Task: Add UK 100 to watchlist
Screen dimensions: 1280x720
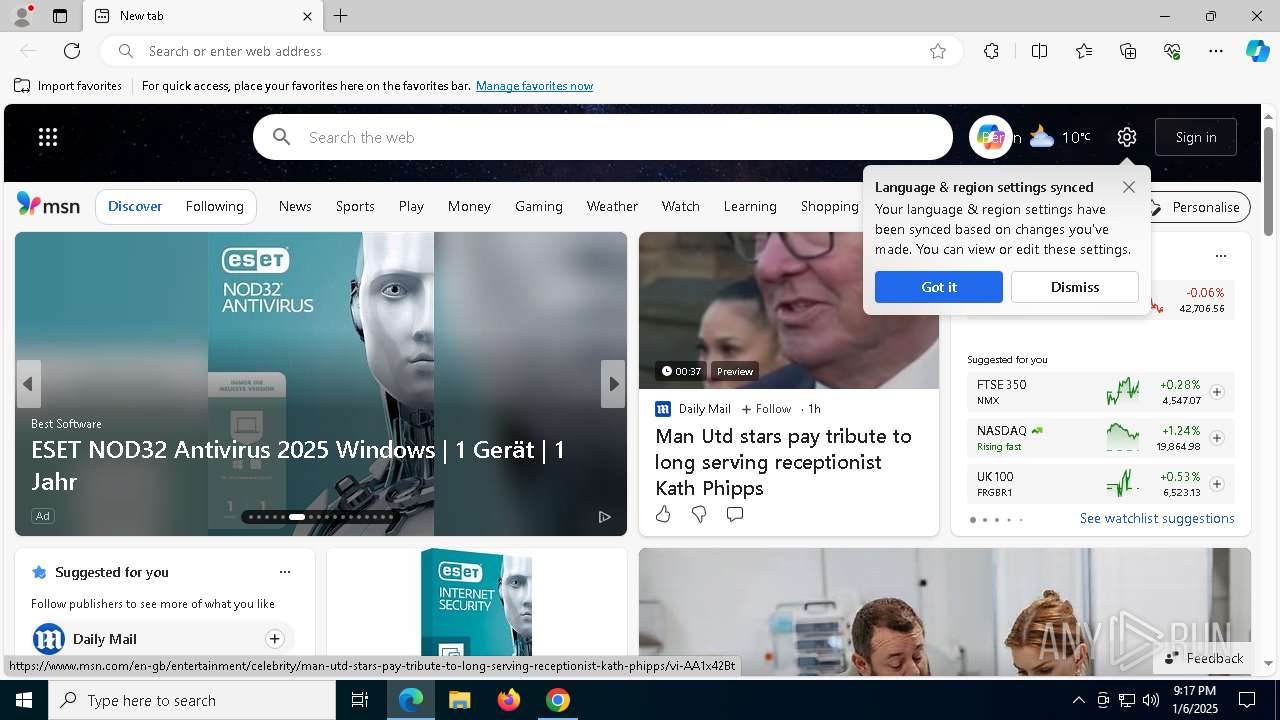Action: coord(1217,484)
